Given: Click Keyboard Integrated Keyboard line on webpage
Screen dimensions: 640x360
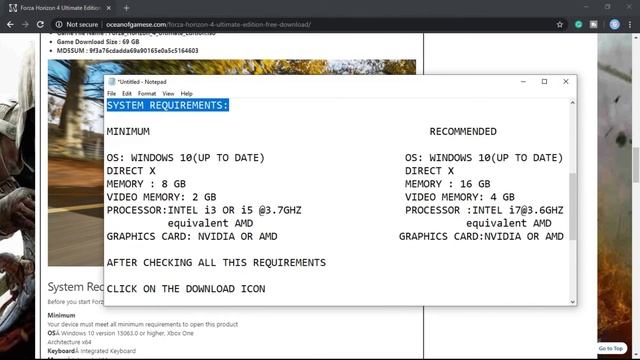Looking at the screenshot, I should click(x=91, y=351).
